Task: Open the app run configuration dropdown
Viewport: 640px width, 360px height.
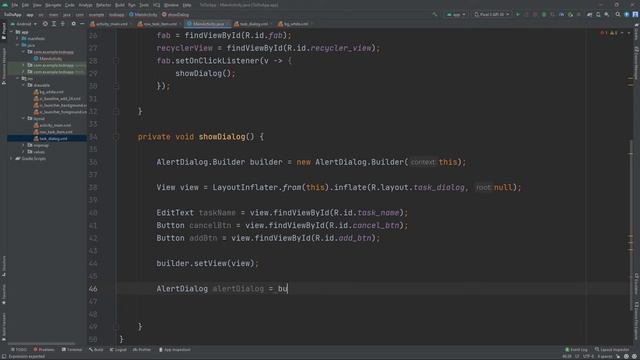Action: click(456, 14)
